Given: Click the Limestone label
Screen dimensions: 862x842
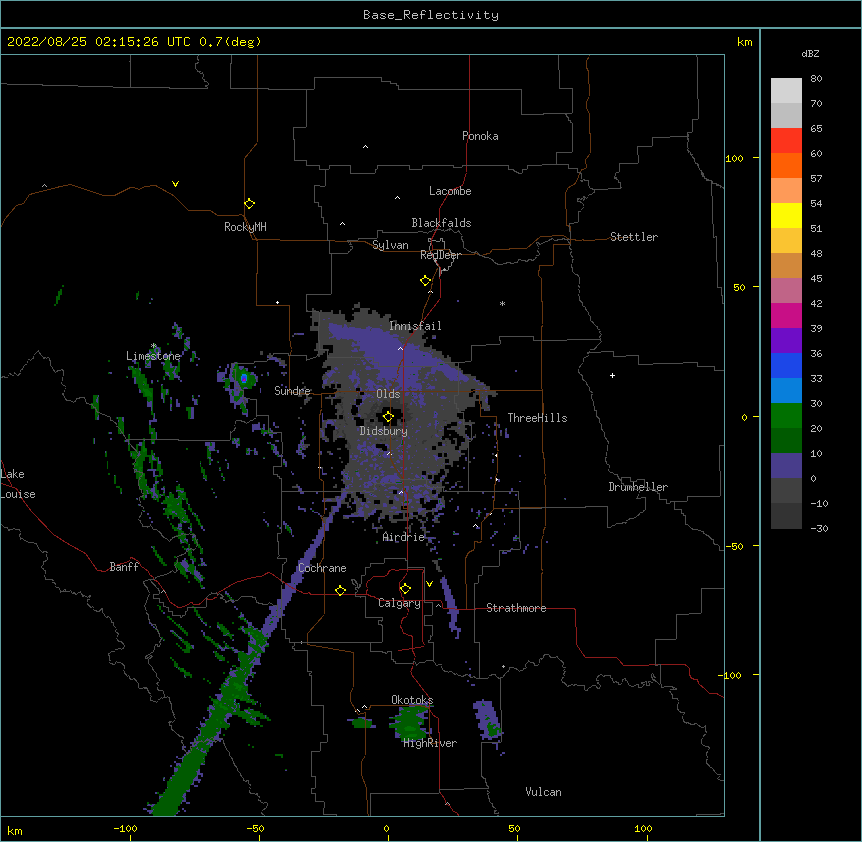Looking at the screenshot, I should click(153, 356).
